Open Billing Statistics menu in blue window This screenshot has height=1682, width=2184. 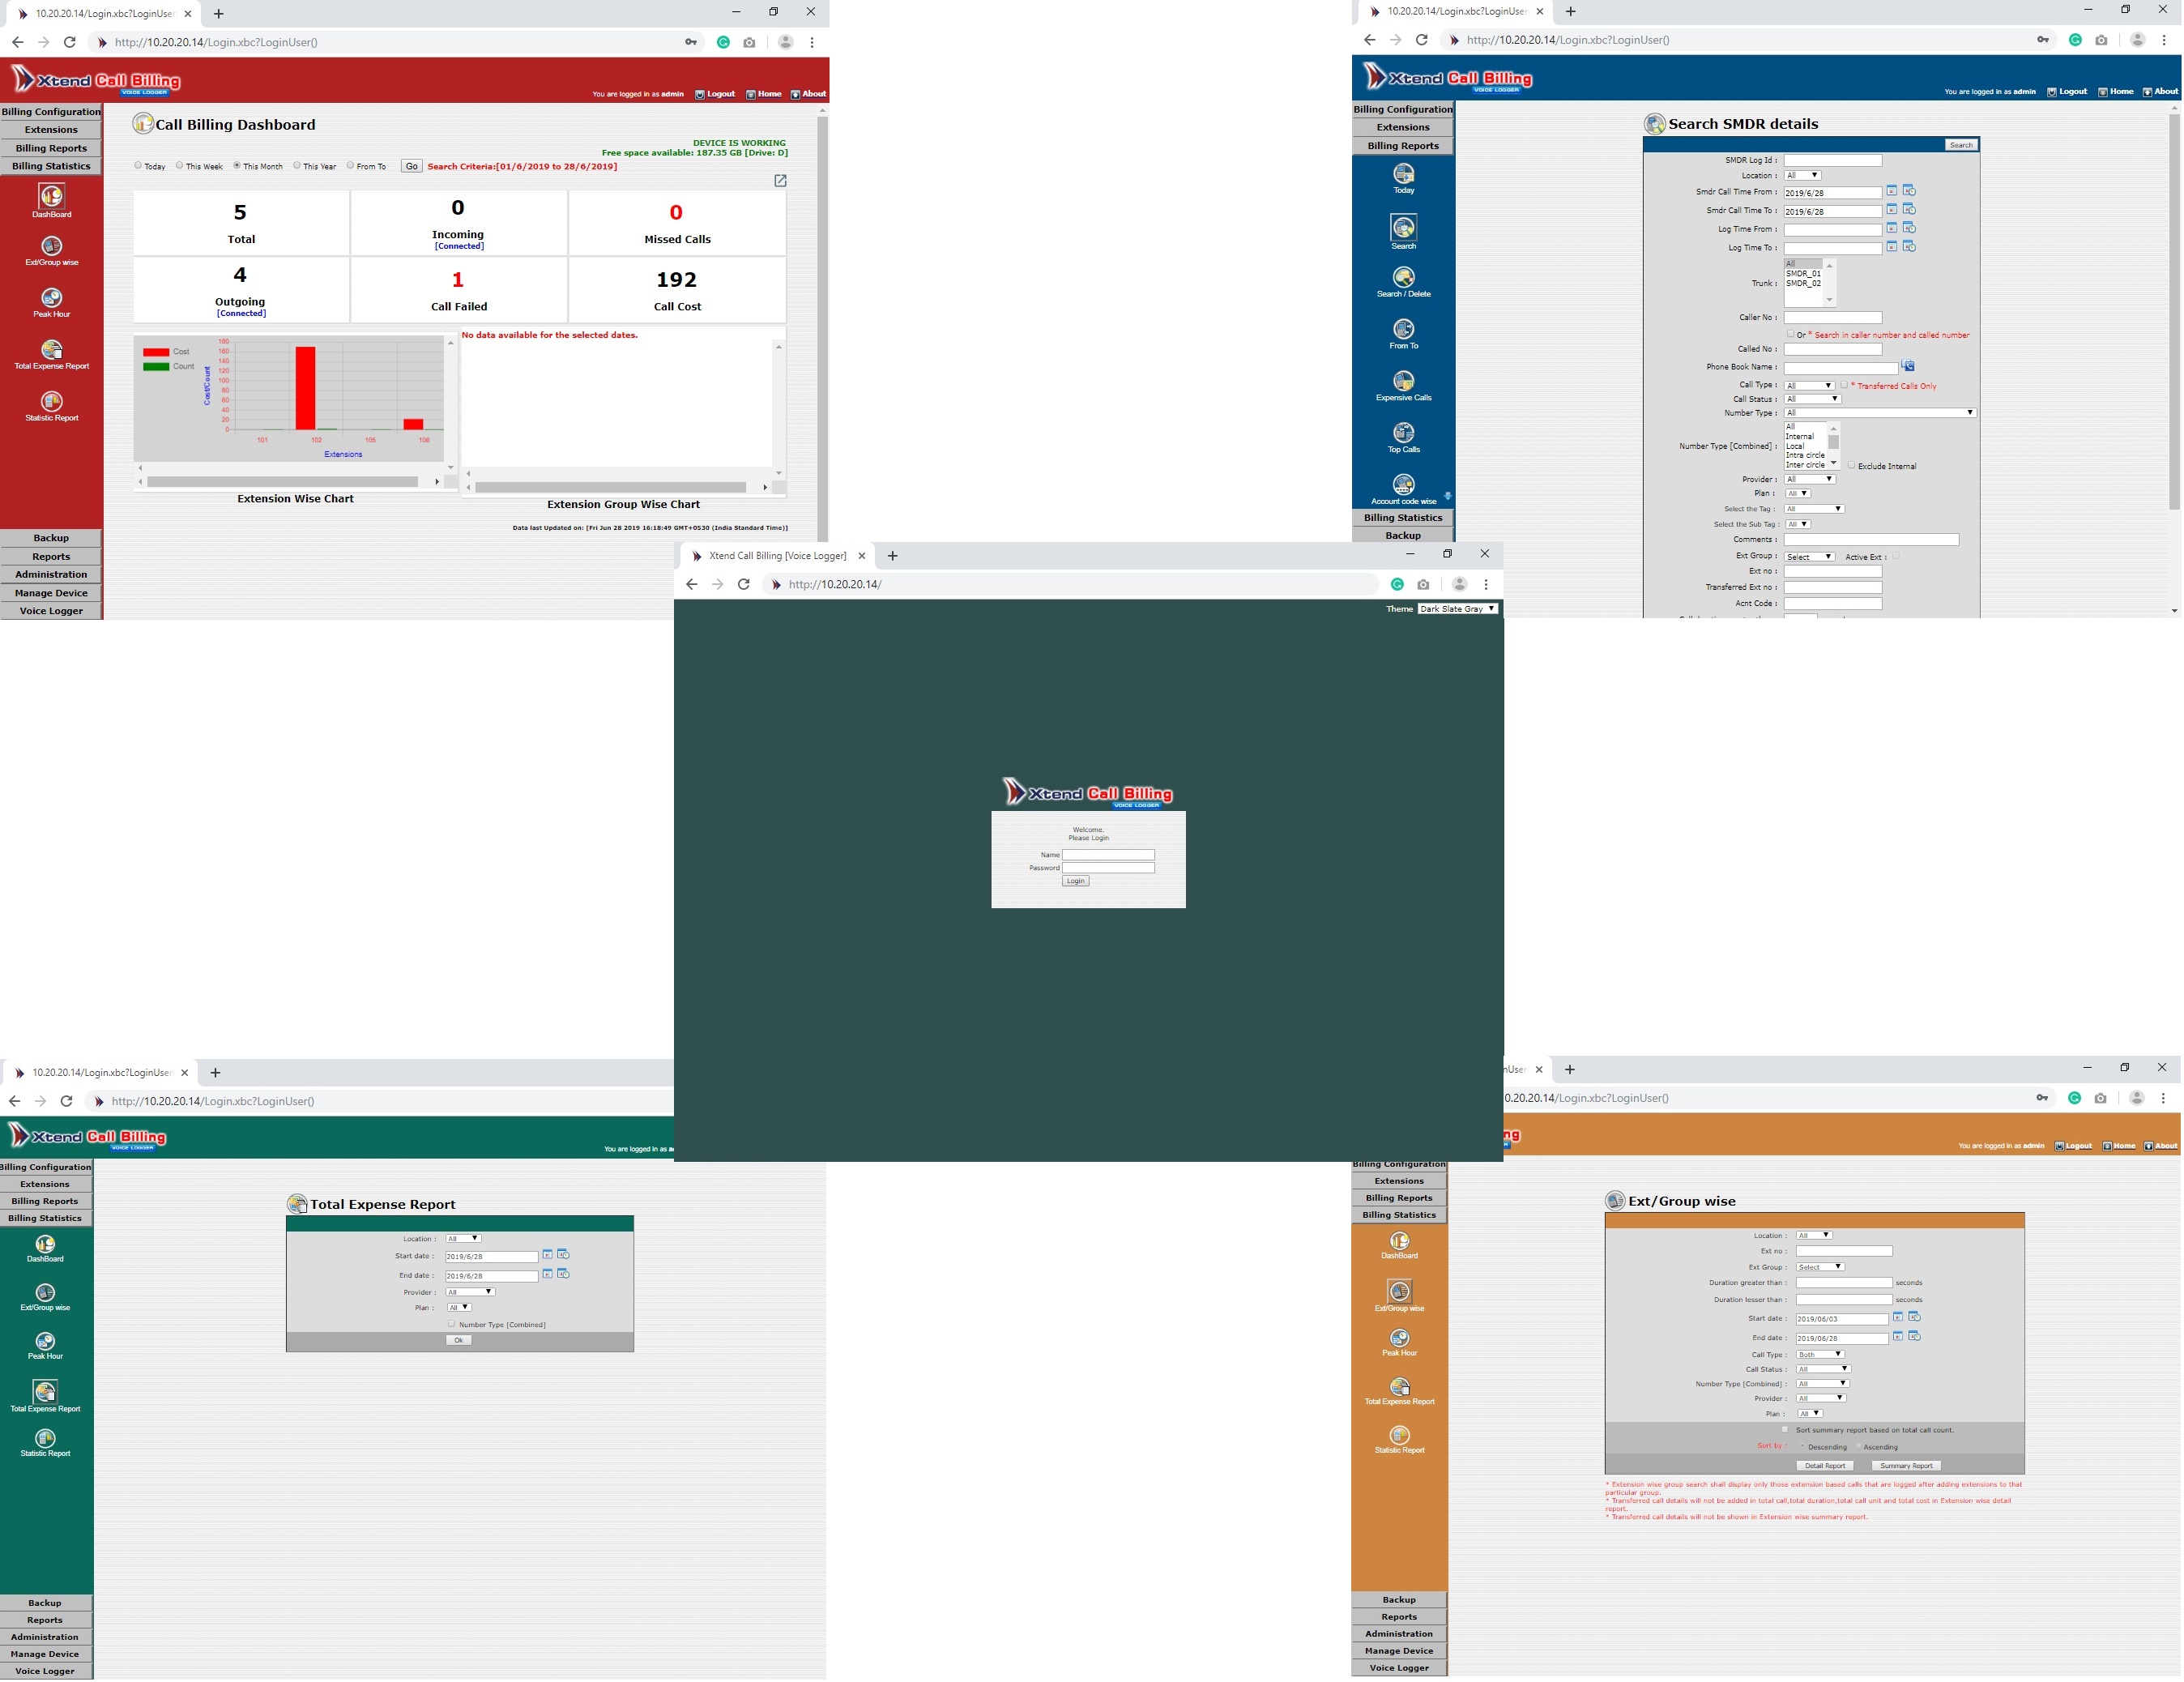1403,518
